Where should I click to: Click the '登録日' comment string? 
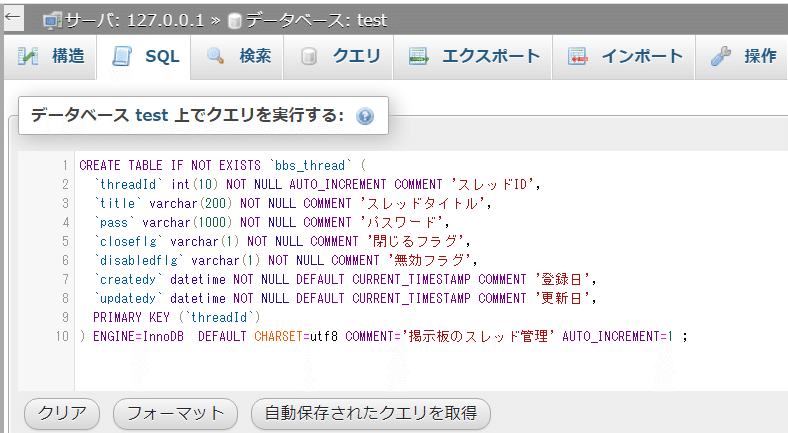(562, 279)
